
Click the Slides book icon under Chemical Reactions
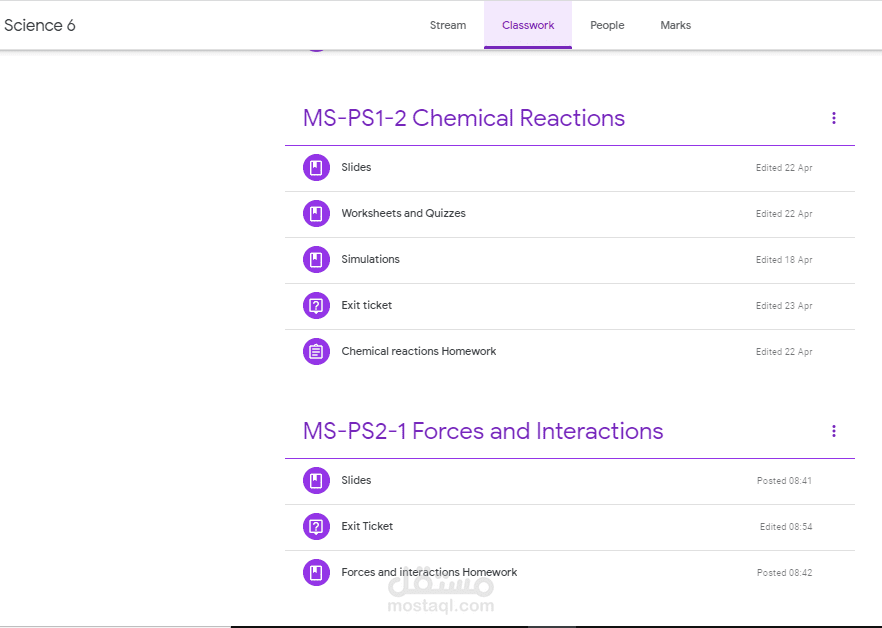pos(316,167)
